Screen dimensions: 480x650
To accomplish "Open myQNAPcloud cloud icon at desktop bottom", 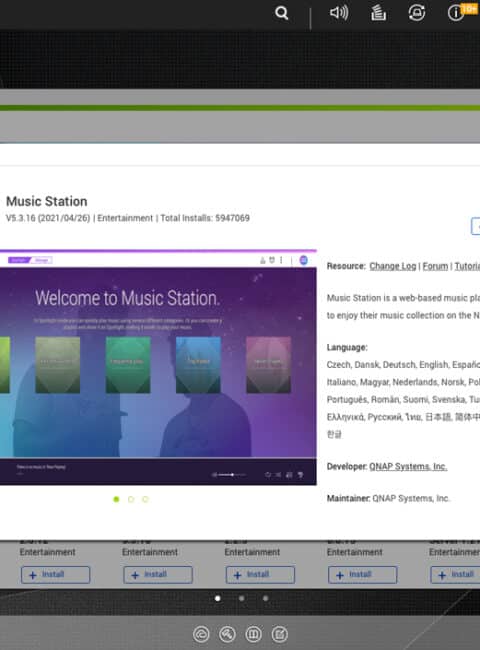I will click(x=201, y=634).
